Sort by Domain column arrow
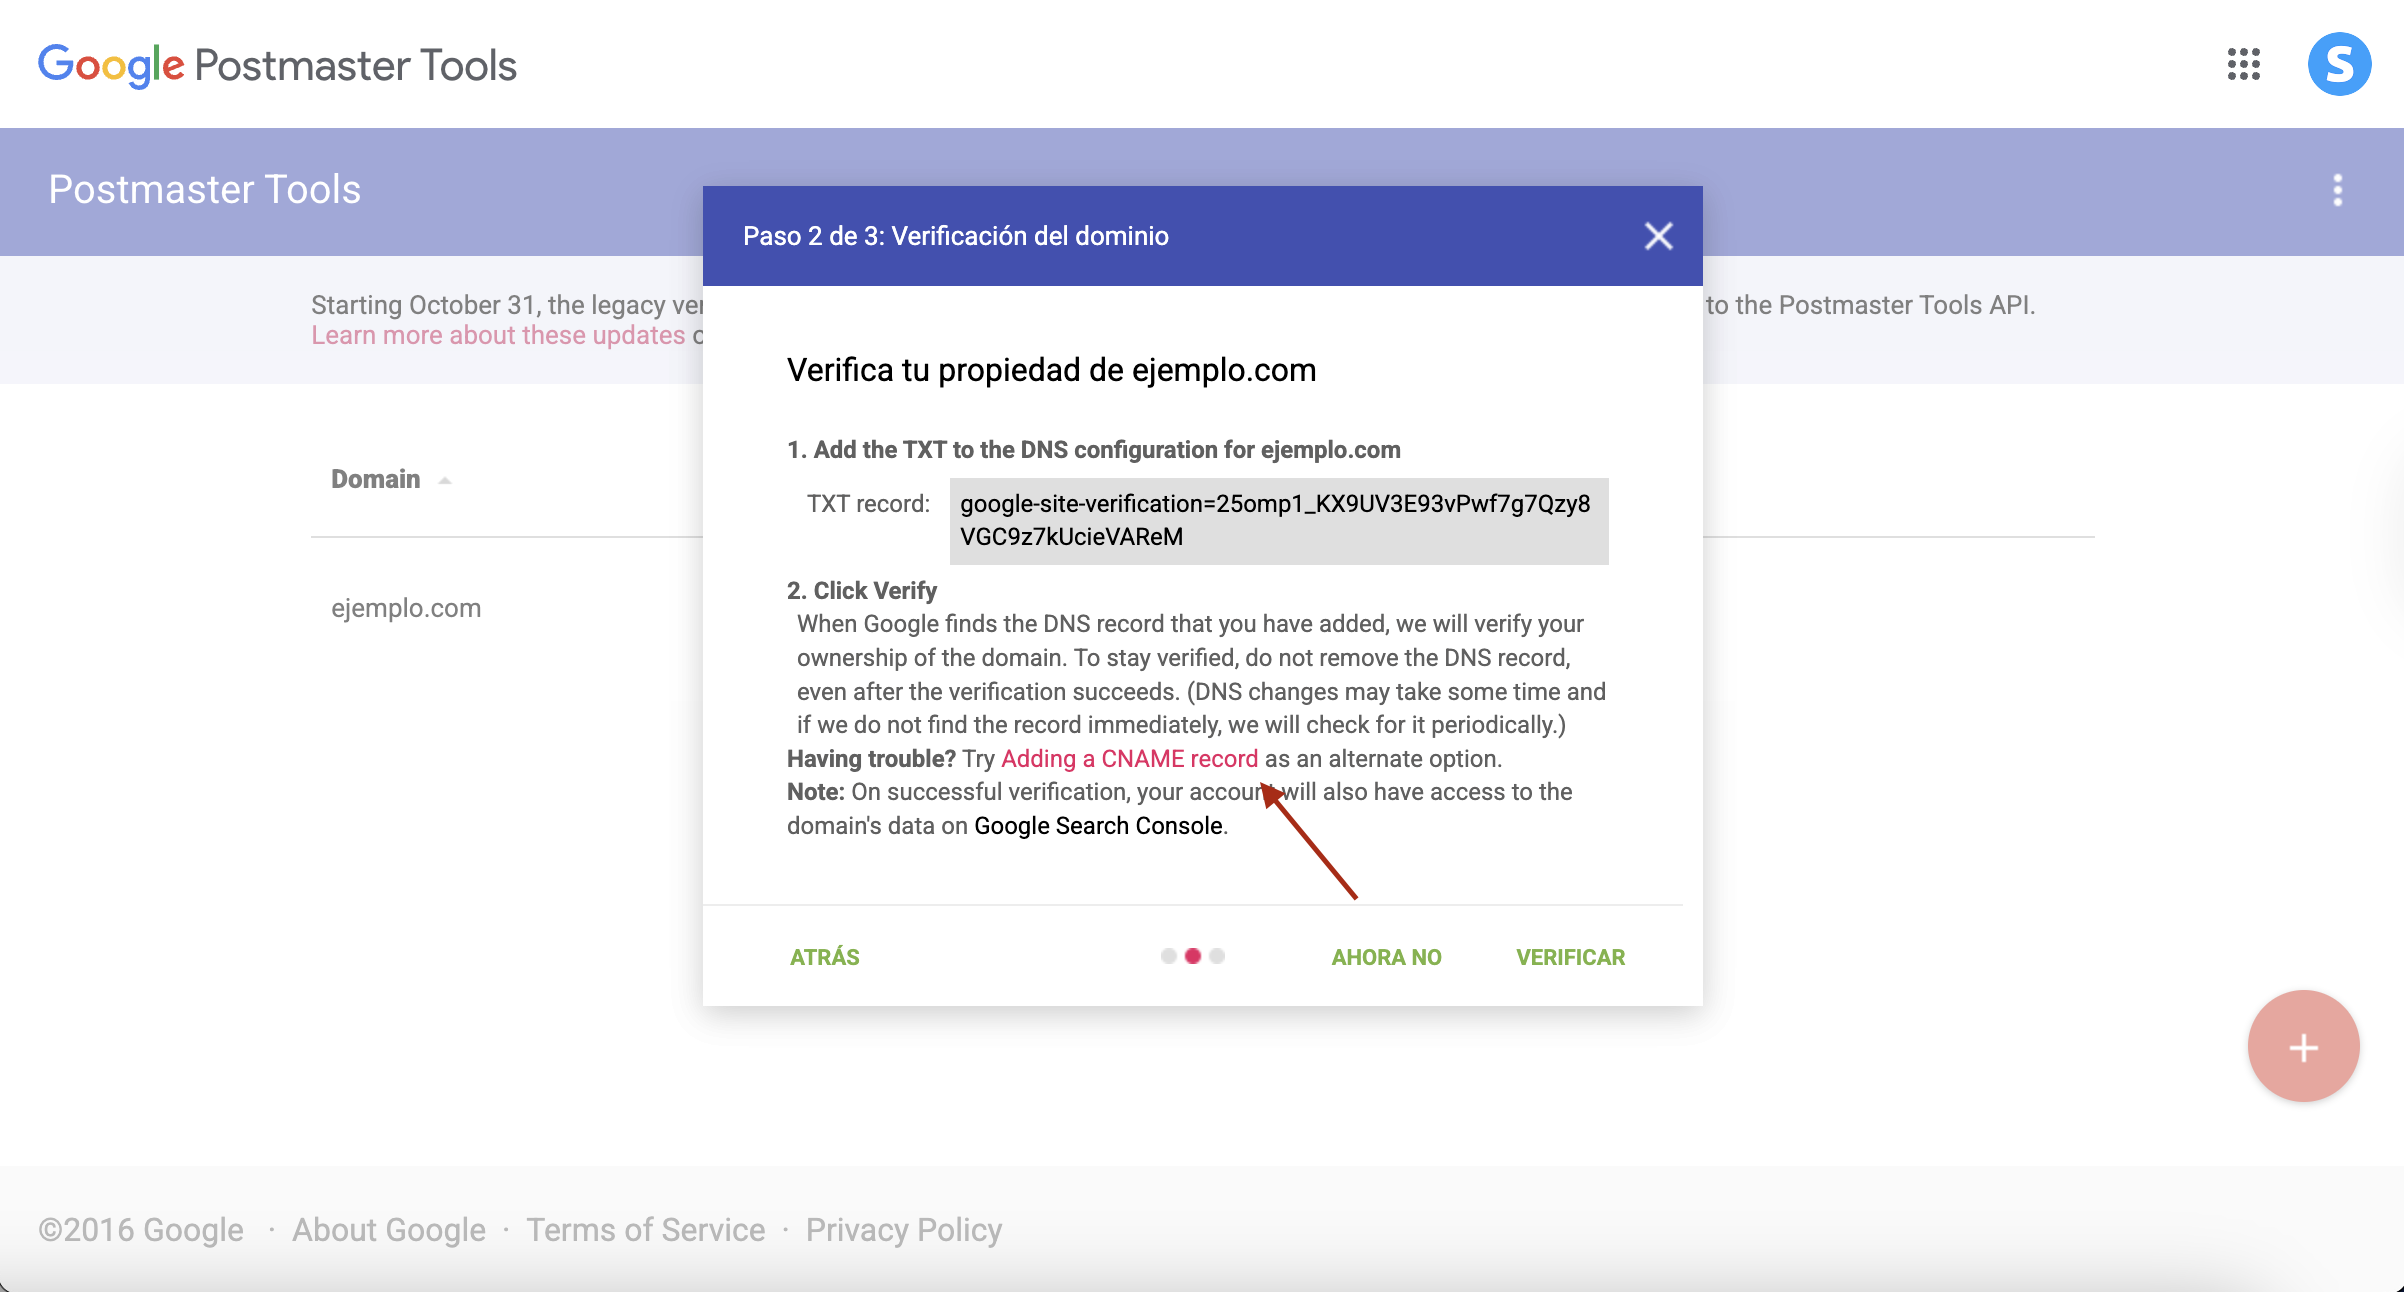This screenshot has width=2404, height=1292. 445,481
